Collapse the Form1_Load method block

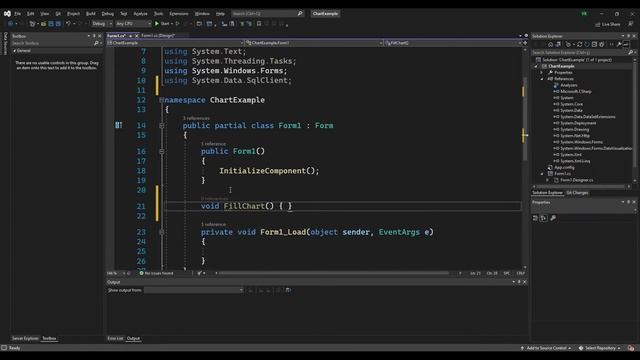162,232
